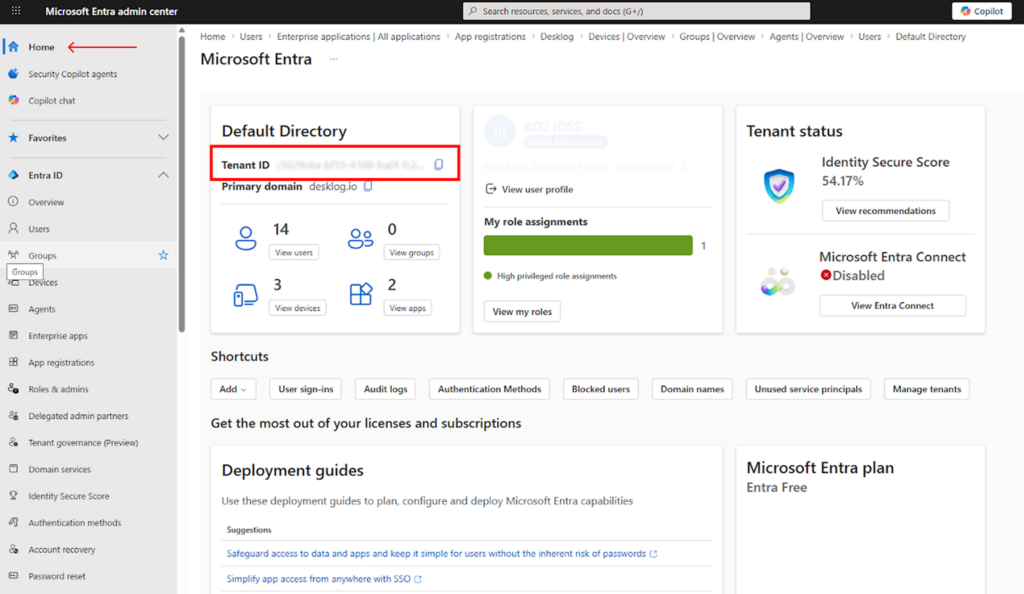Collapse the Entra ID section chevron
The image size is (1024, 594).
click(163, 175)
